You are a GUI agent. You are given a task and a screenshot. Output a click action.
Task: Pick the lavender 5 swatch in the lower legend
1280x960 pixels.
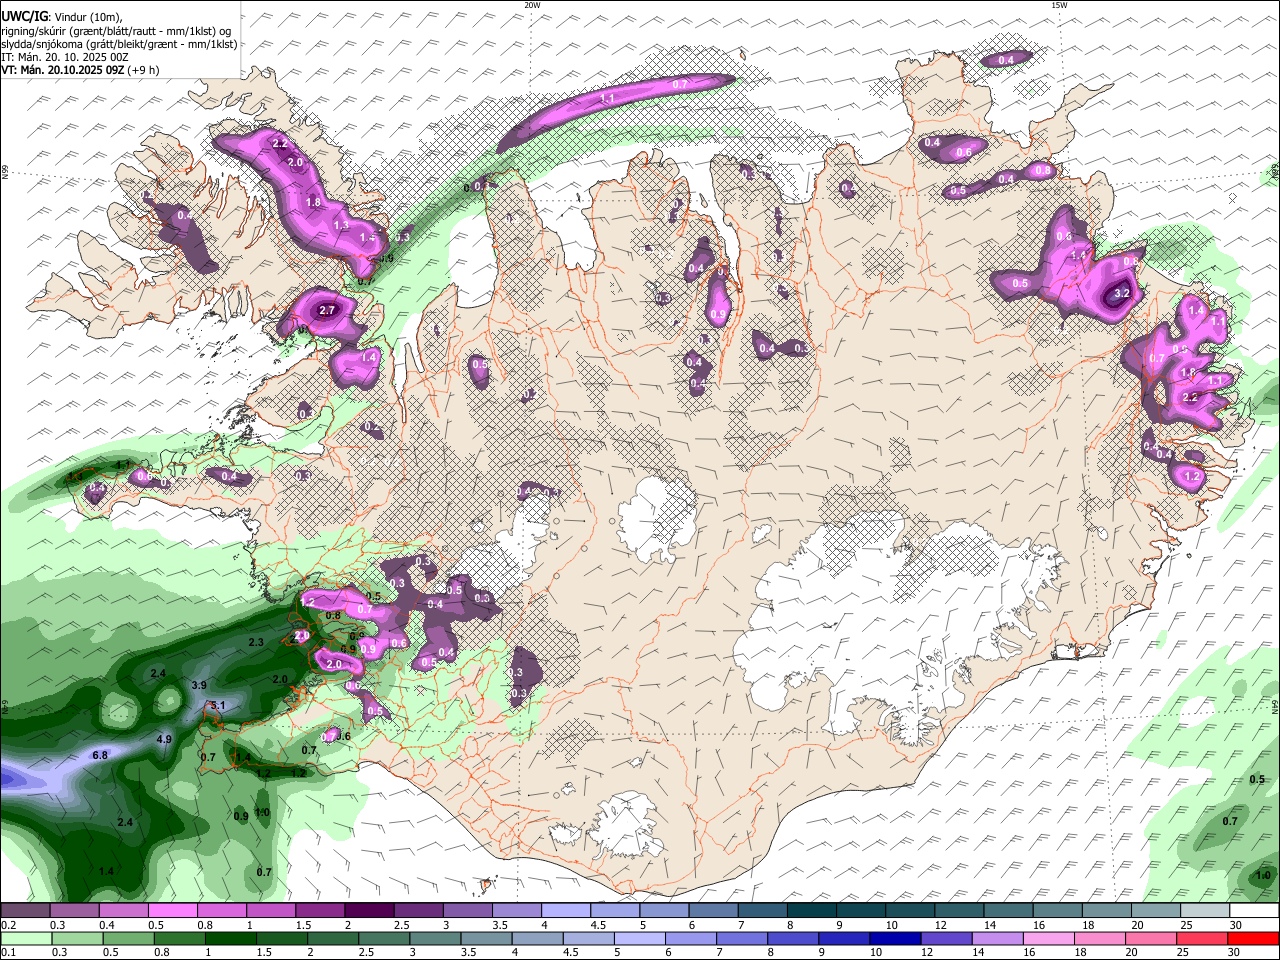click(x=640, y=938)
